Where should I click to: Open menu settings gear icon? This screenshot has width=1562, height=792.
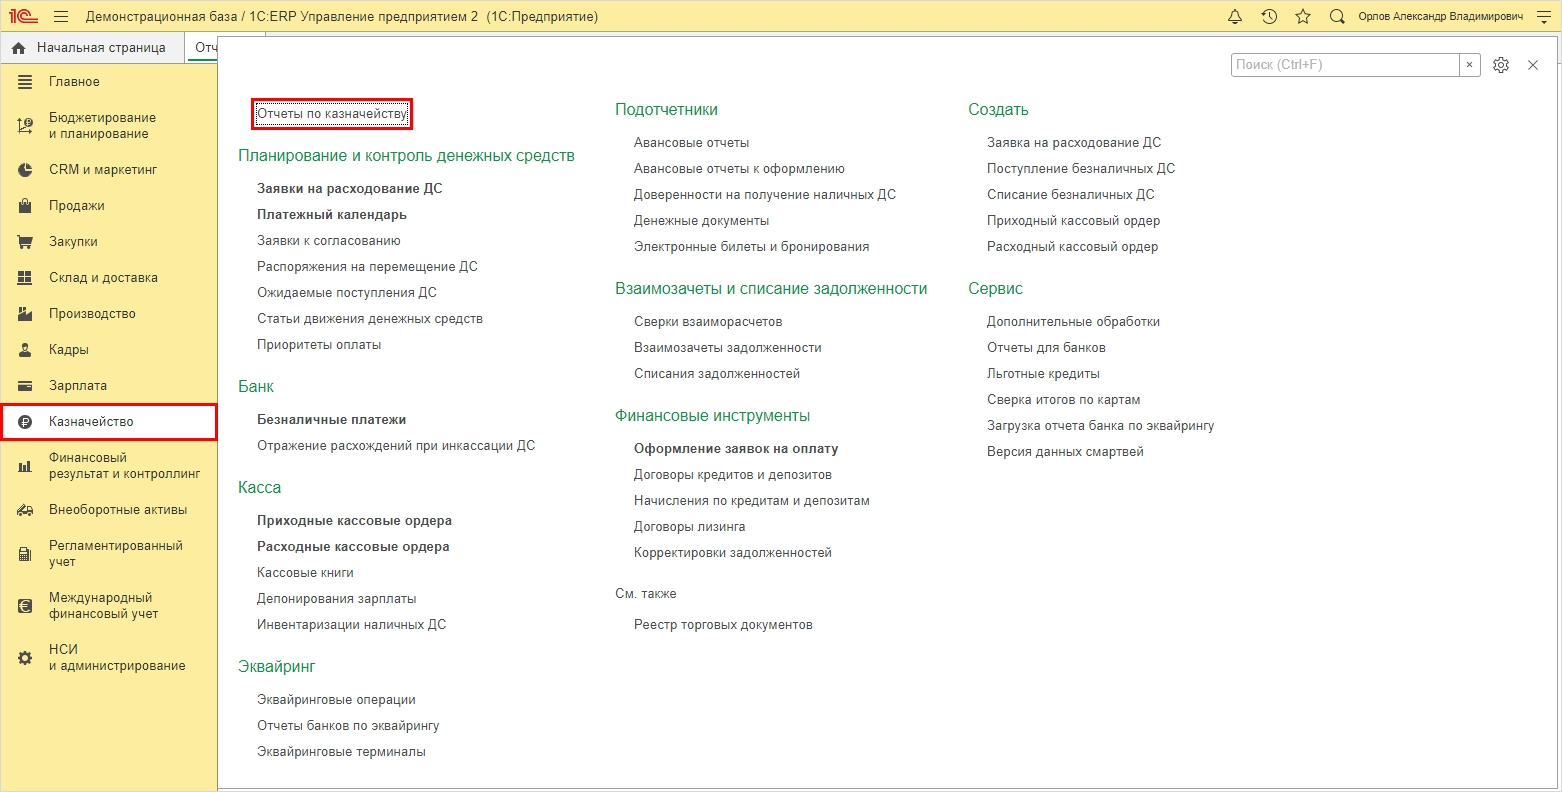[x=1501, y=65]
